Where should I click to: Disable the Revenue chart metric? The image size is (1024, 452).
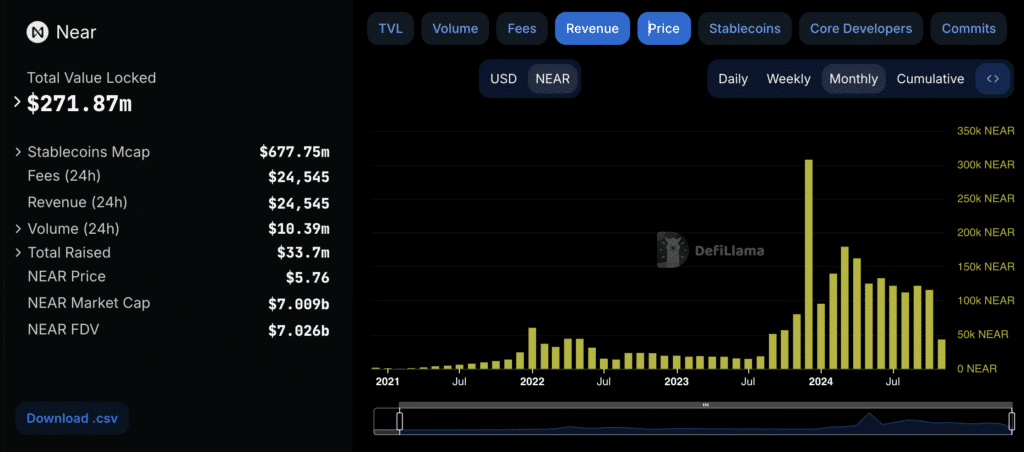(592, 29)
